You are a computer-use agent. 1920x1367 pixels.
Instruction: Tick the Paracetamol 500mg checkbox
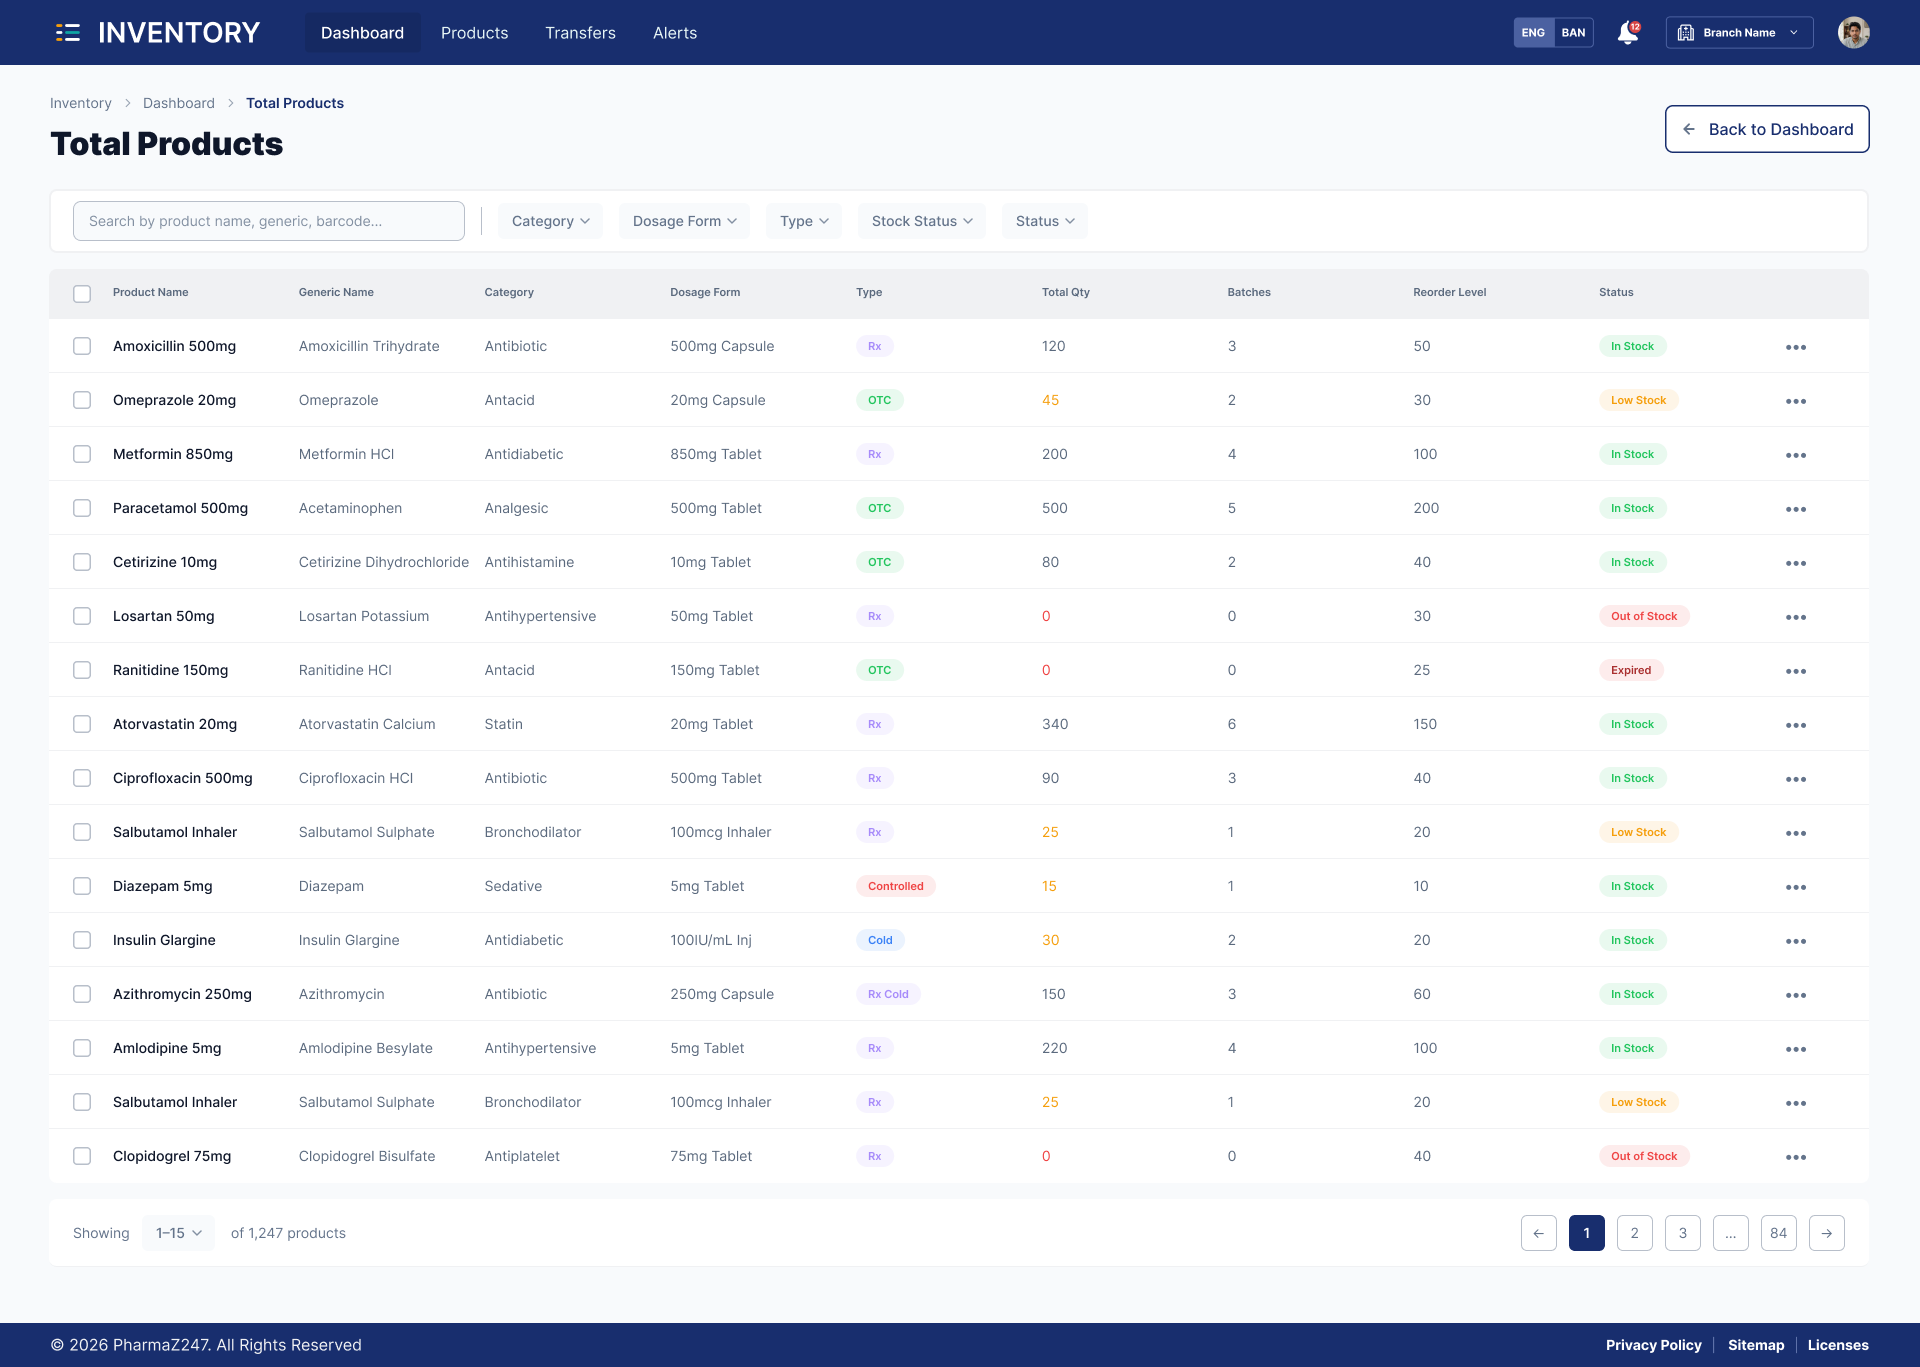click(x=82, y=508)
